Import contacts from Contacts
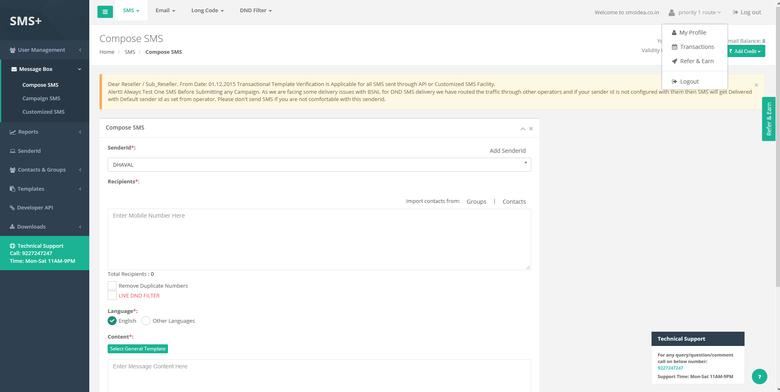The image size is (780, 392). 514,201
